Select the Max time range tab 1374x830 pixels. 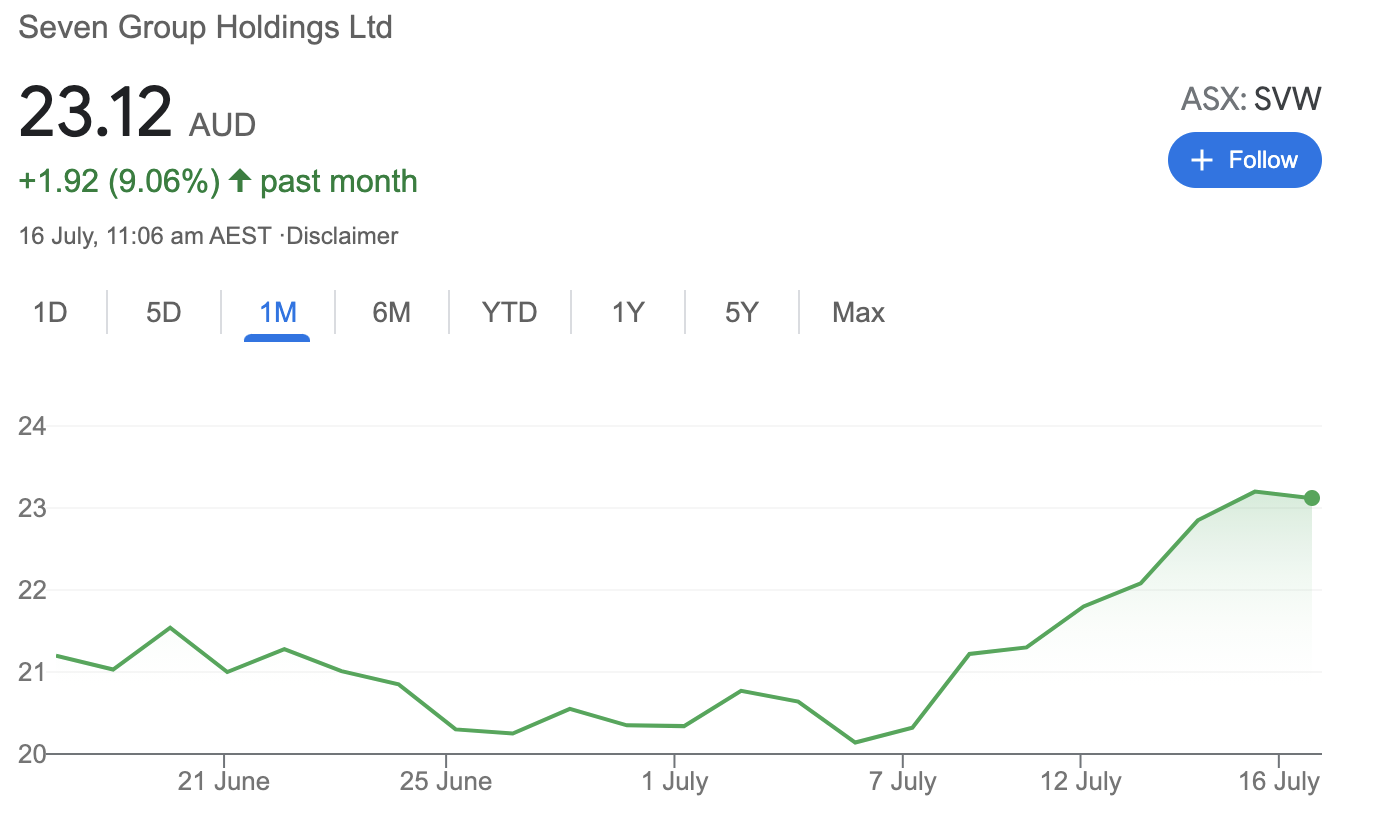tap(858, 313)
